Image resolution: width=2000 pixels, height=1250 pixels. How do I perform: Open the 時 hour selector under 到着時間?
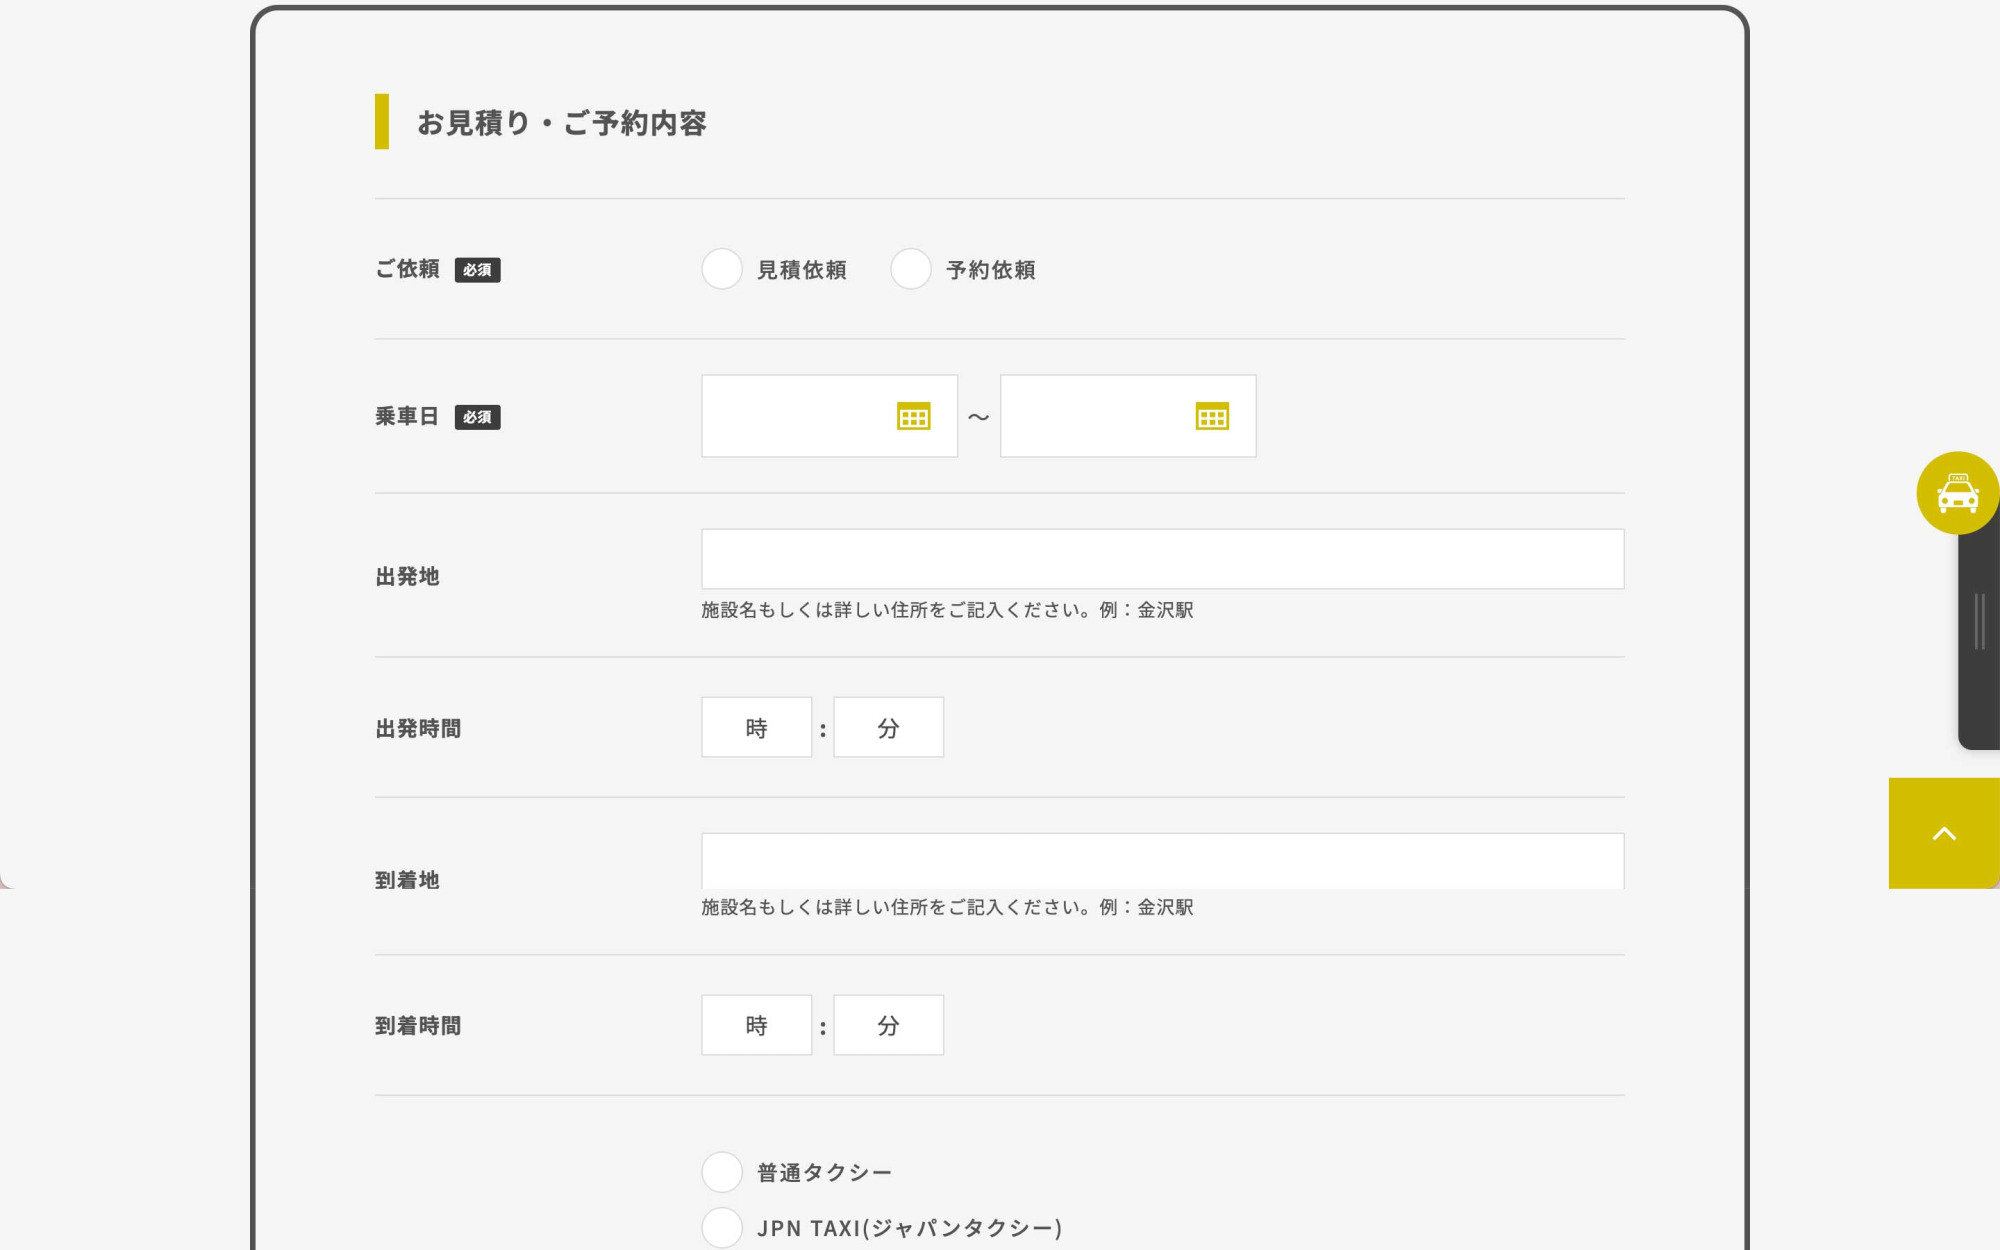(x=756, y=1024)
